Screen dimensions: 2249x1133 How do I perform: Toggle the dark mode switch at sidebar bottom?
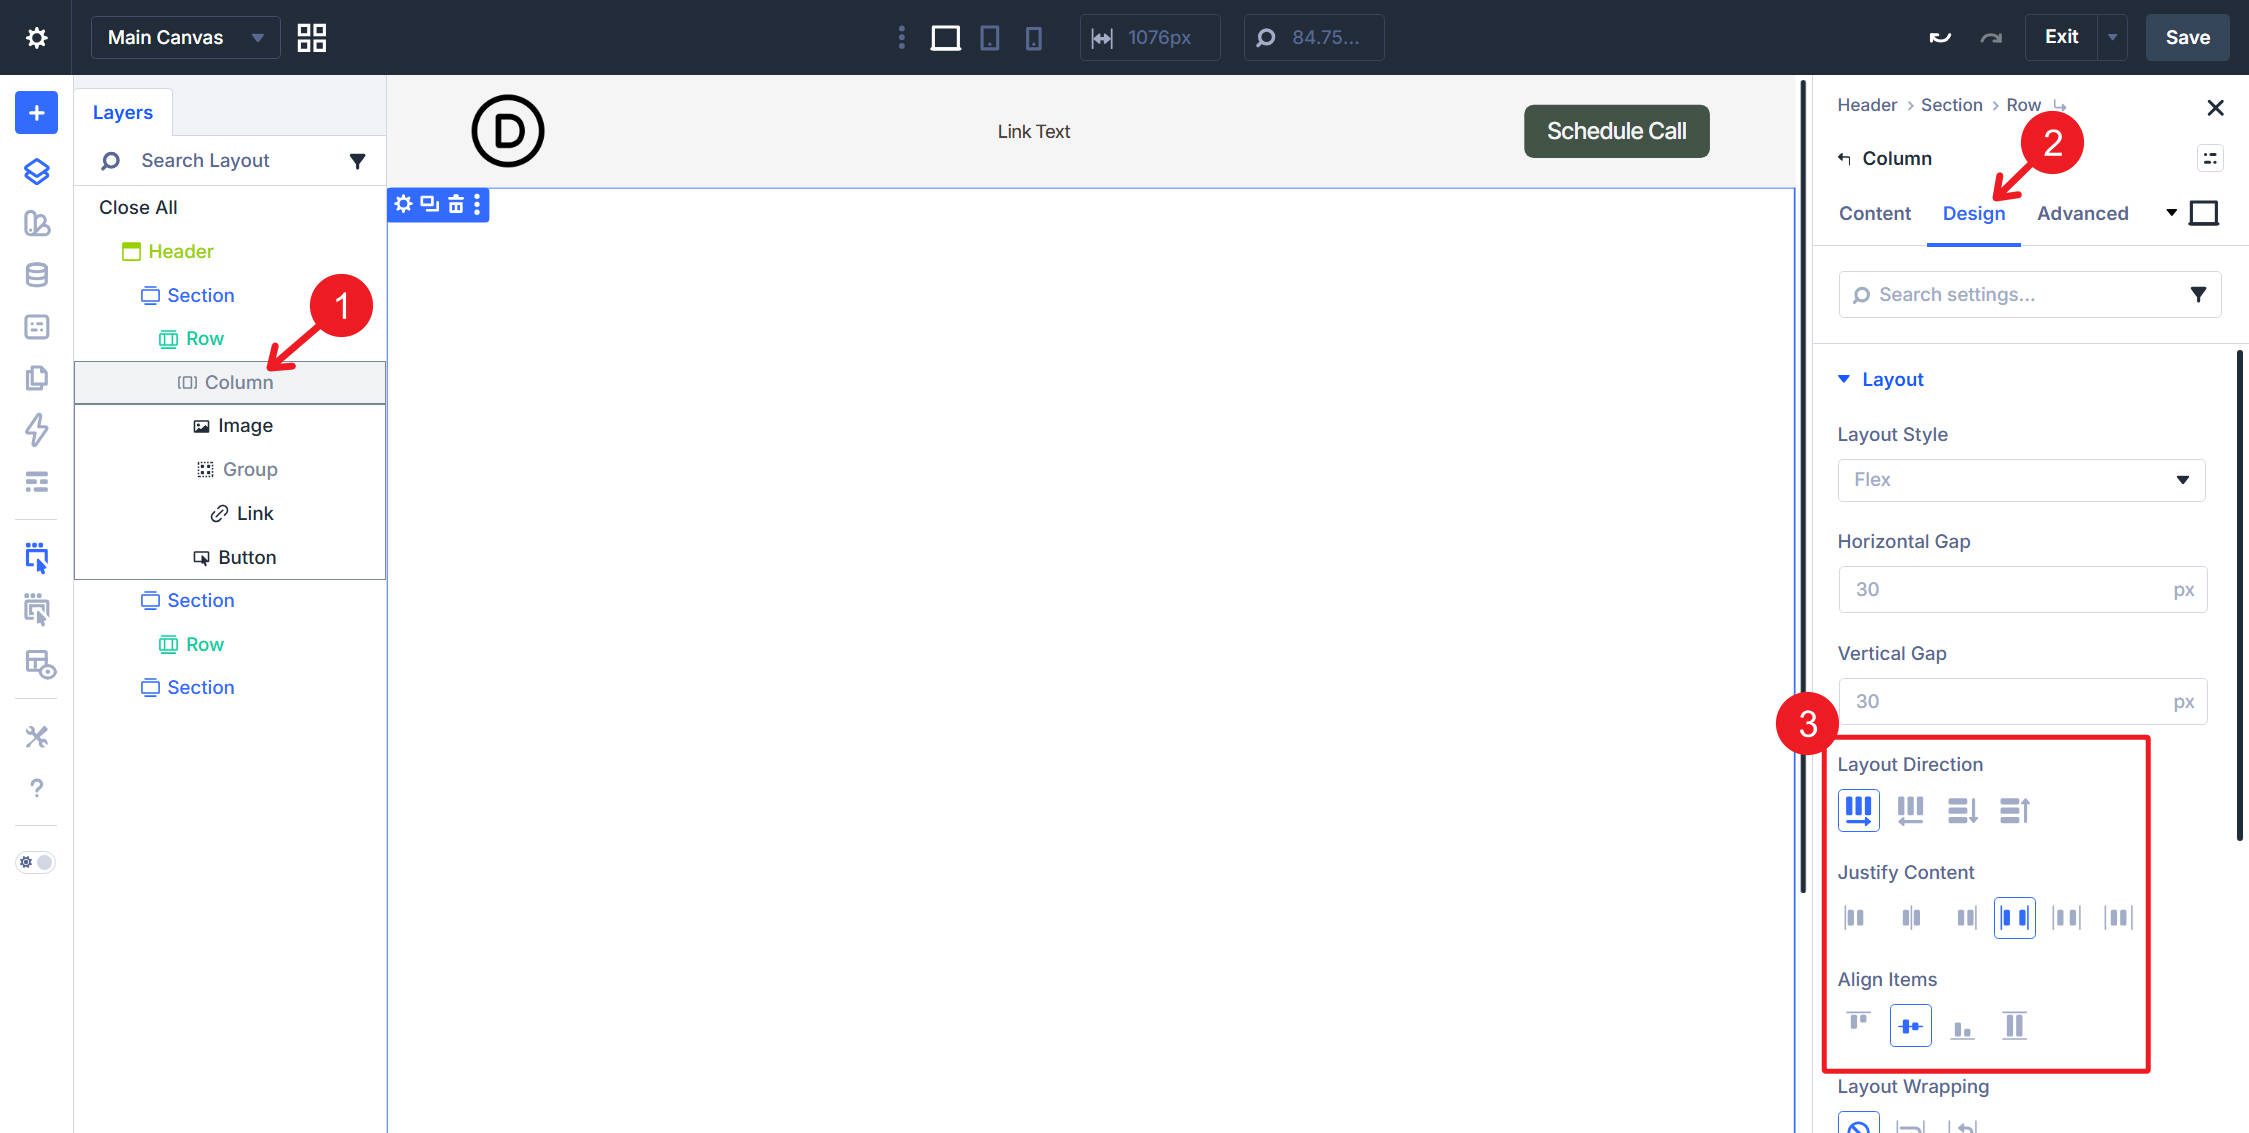click(34, 861)
